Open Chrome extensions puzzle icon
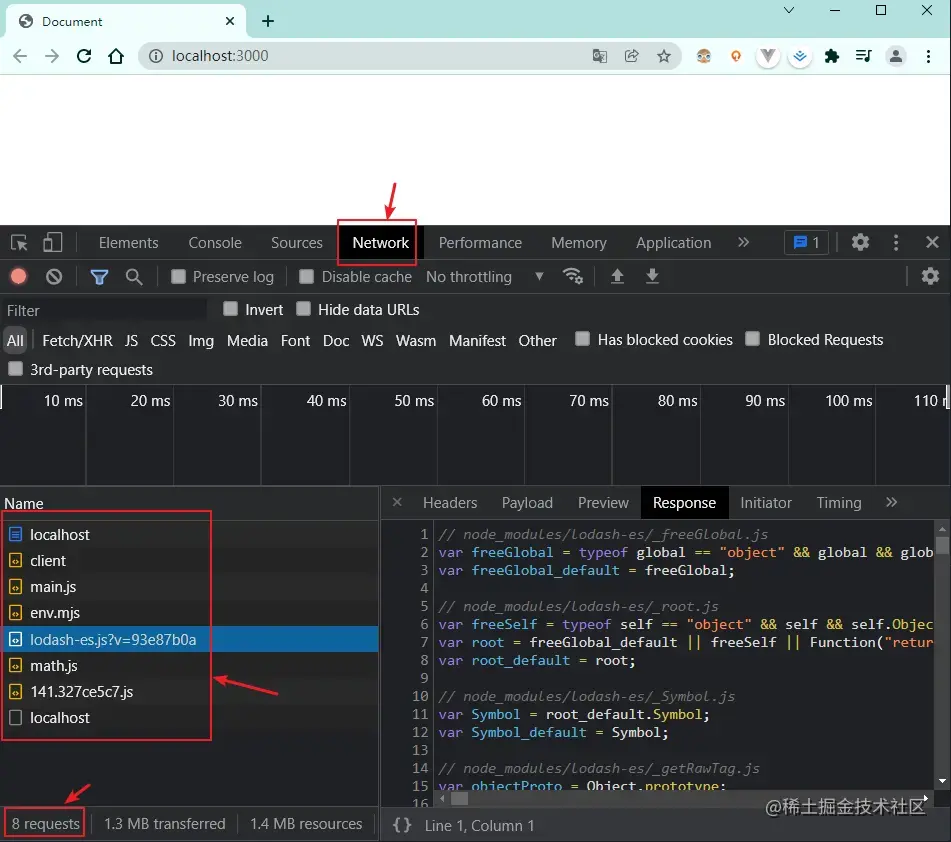Screen dimensions: 951x842 coord(832,56)
